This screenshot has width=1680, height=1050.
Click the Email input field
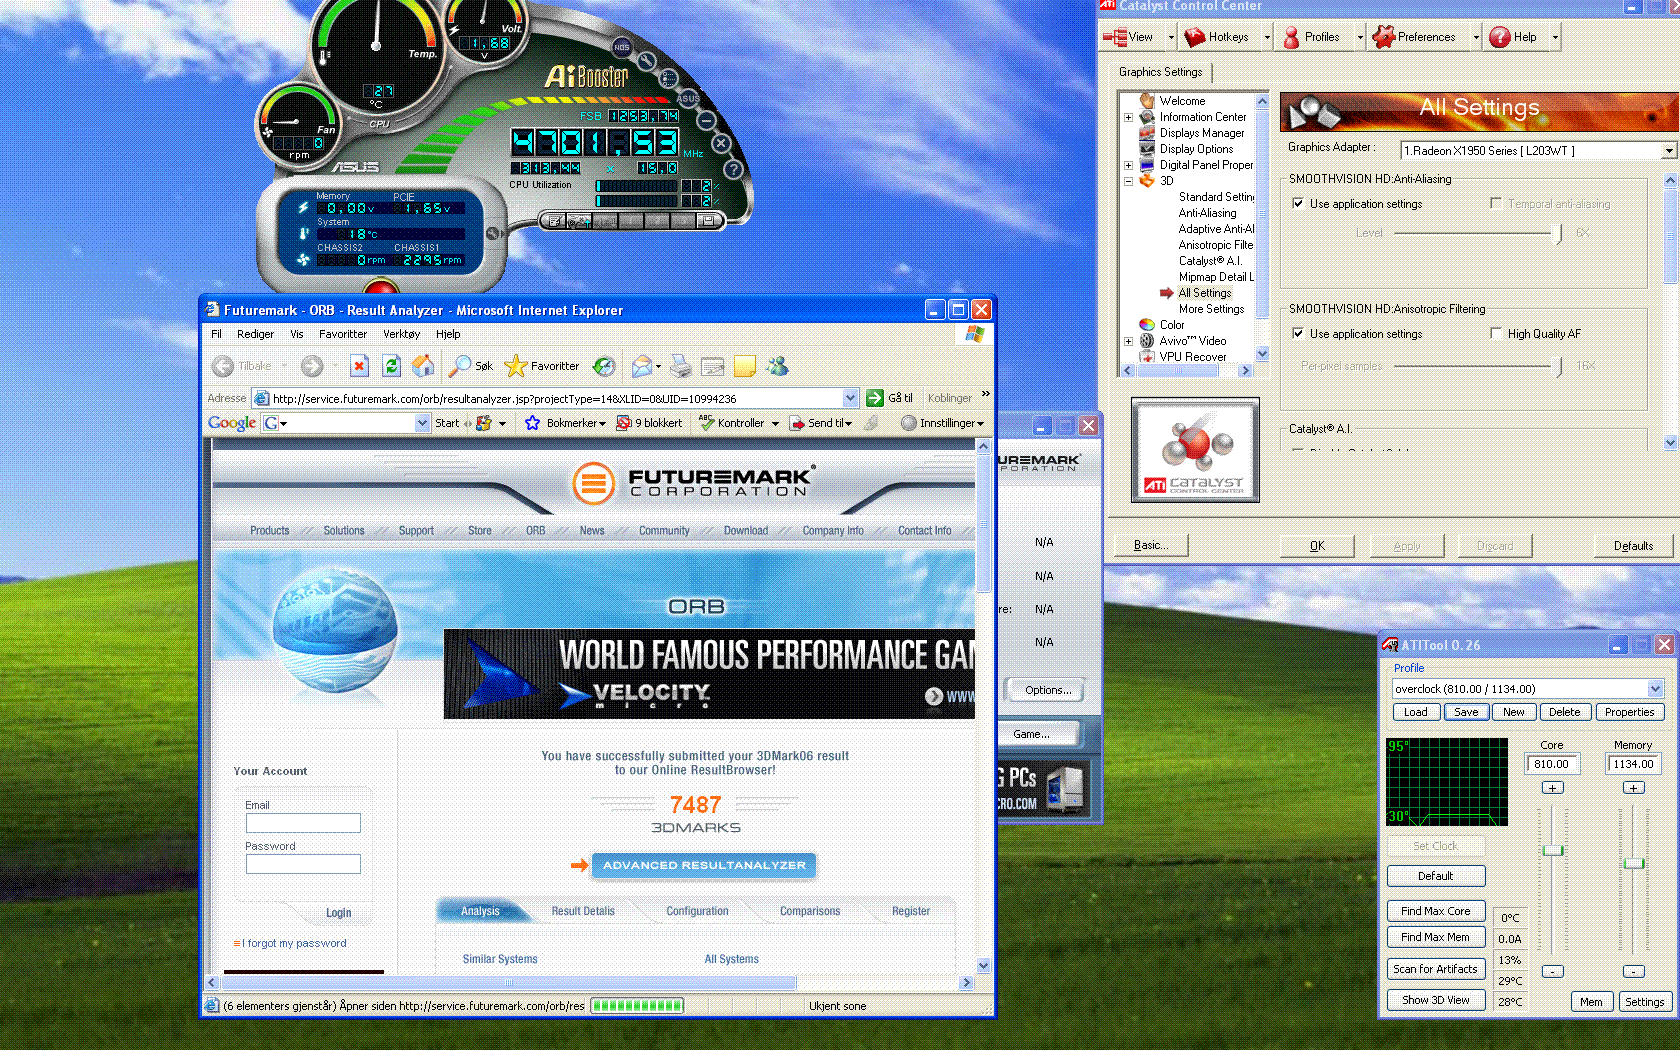303,823
